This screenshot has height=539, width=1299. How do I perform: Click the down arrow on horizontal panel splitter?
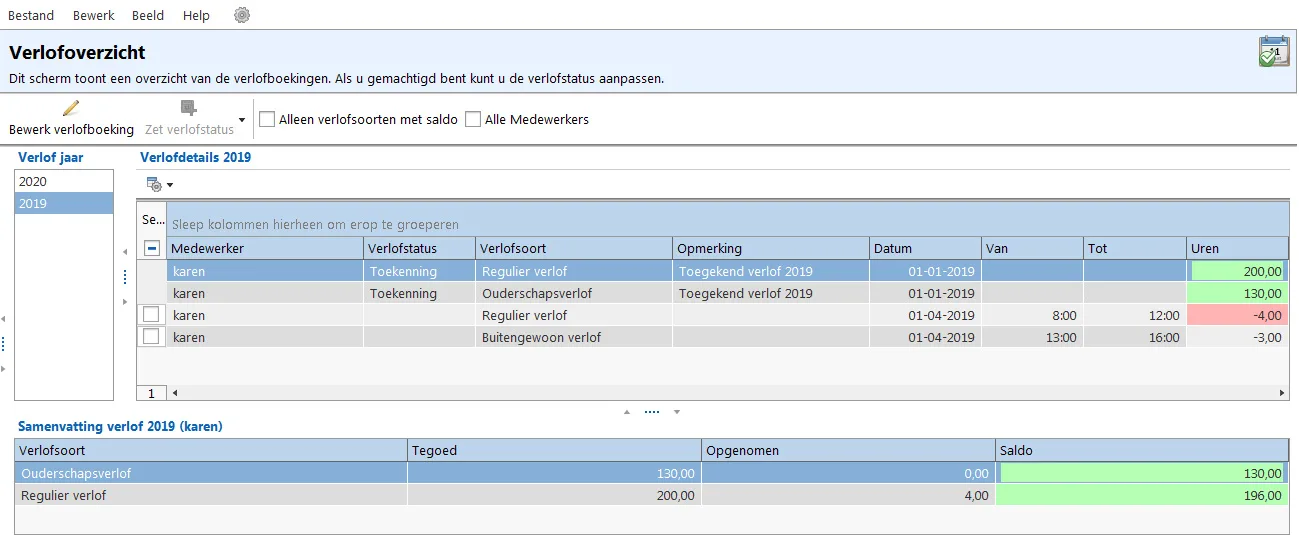click(x=677, y=412)
